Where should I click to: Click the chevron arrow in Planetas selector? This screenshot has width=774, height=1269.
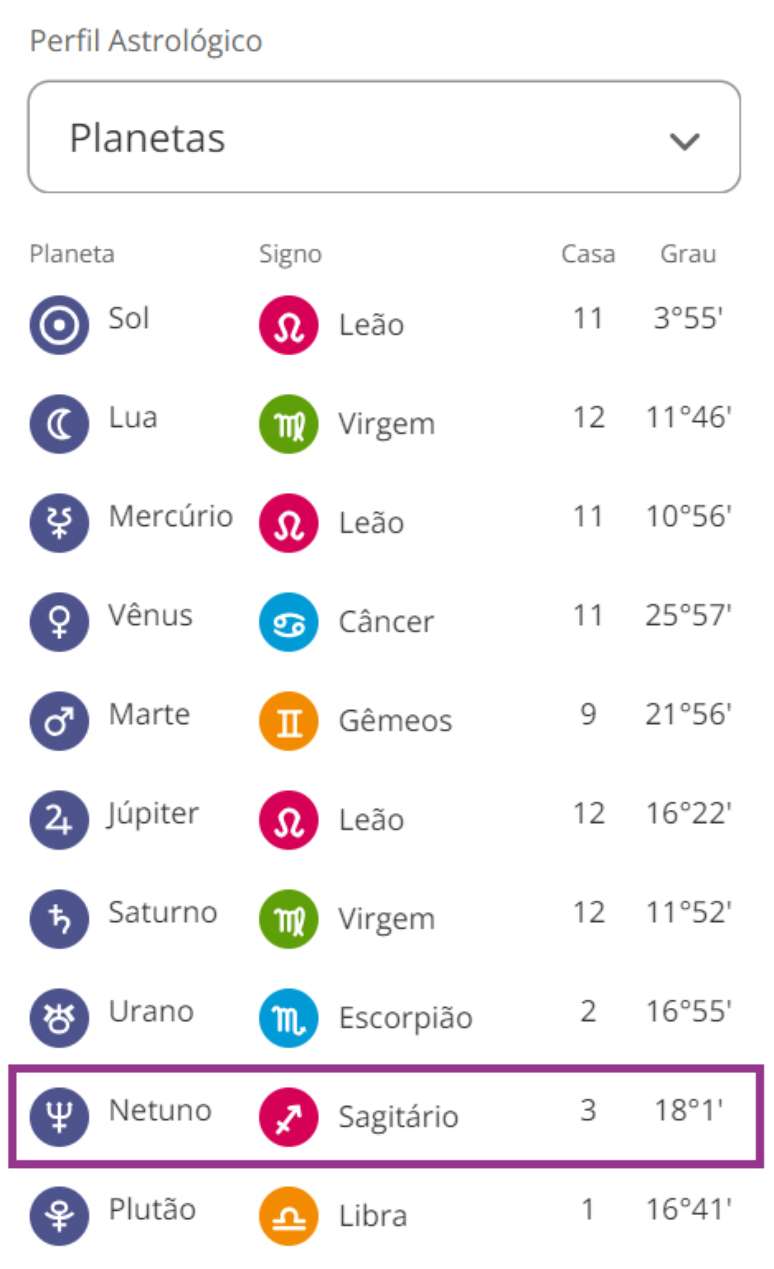(684, 141)
